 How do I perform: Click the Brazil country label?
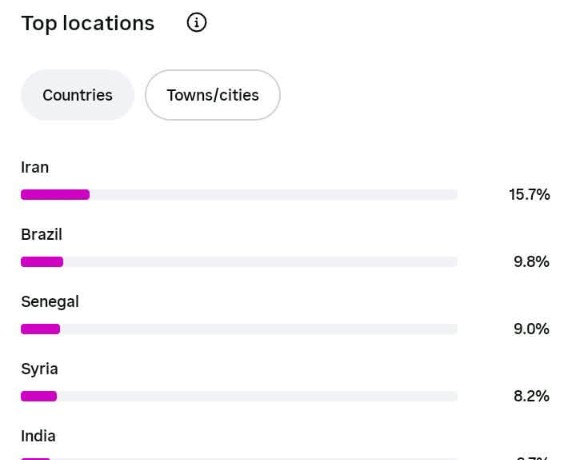[42, 235]
